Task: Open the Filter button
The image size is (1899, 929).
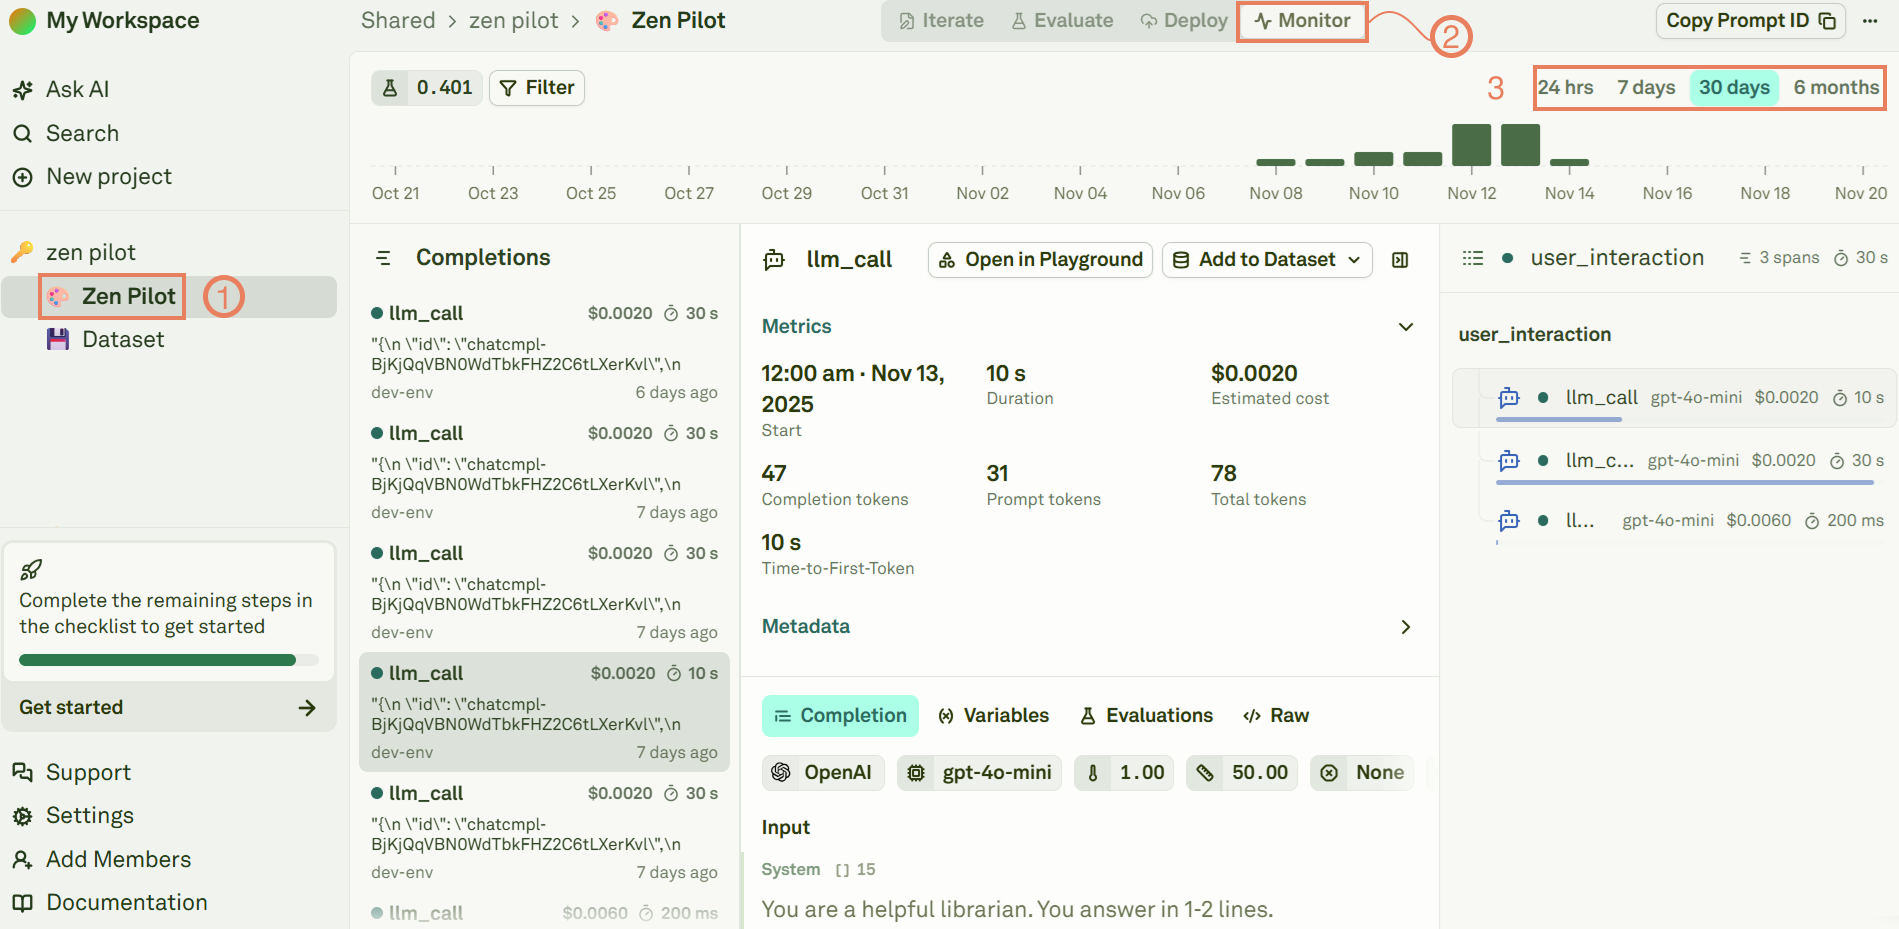Action: pyautogui.click(x=536, y=88)
